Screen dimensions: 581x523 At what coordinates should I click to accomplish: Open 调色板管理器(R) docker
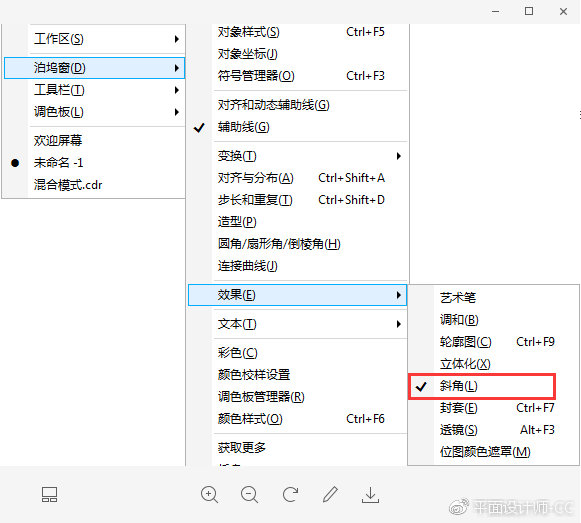click(298, 397)
